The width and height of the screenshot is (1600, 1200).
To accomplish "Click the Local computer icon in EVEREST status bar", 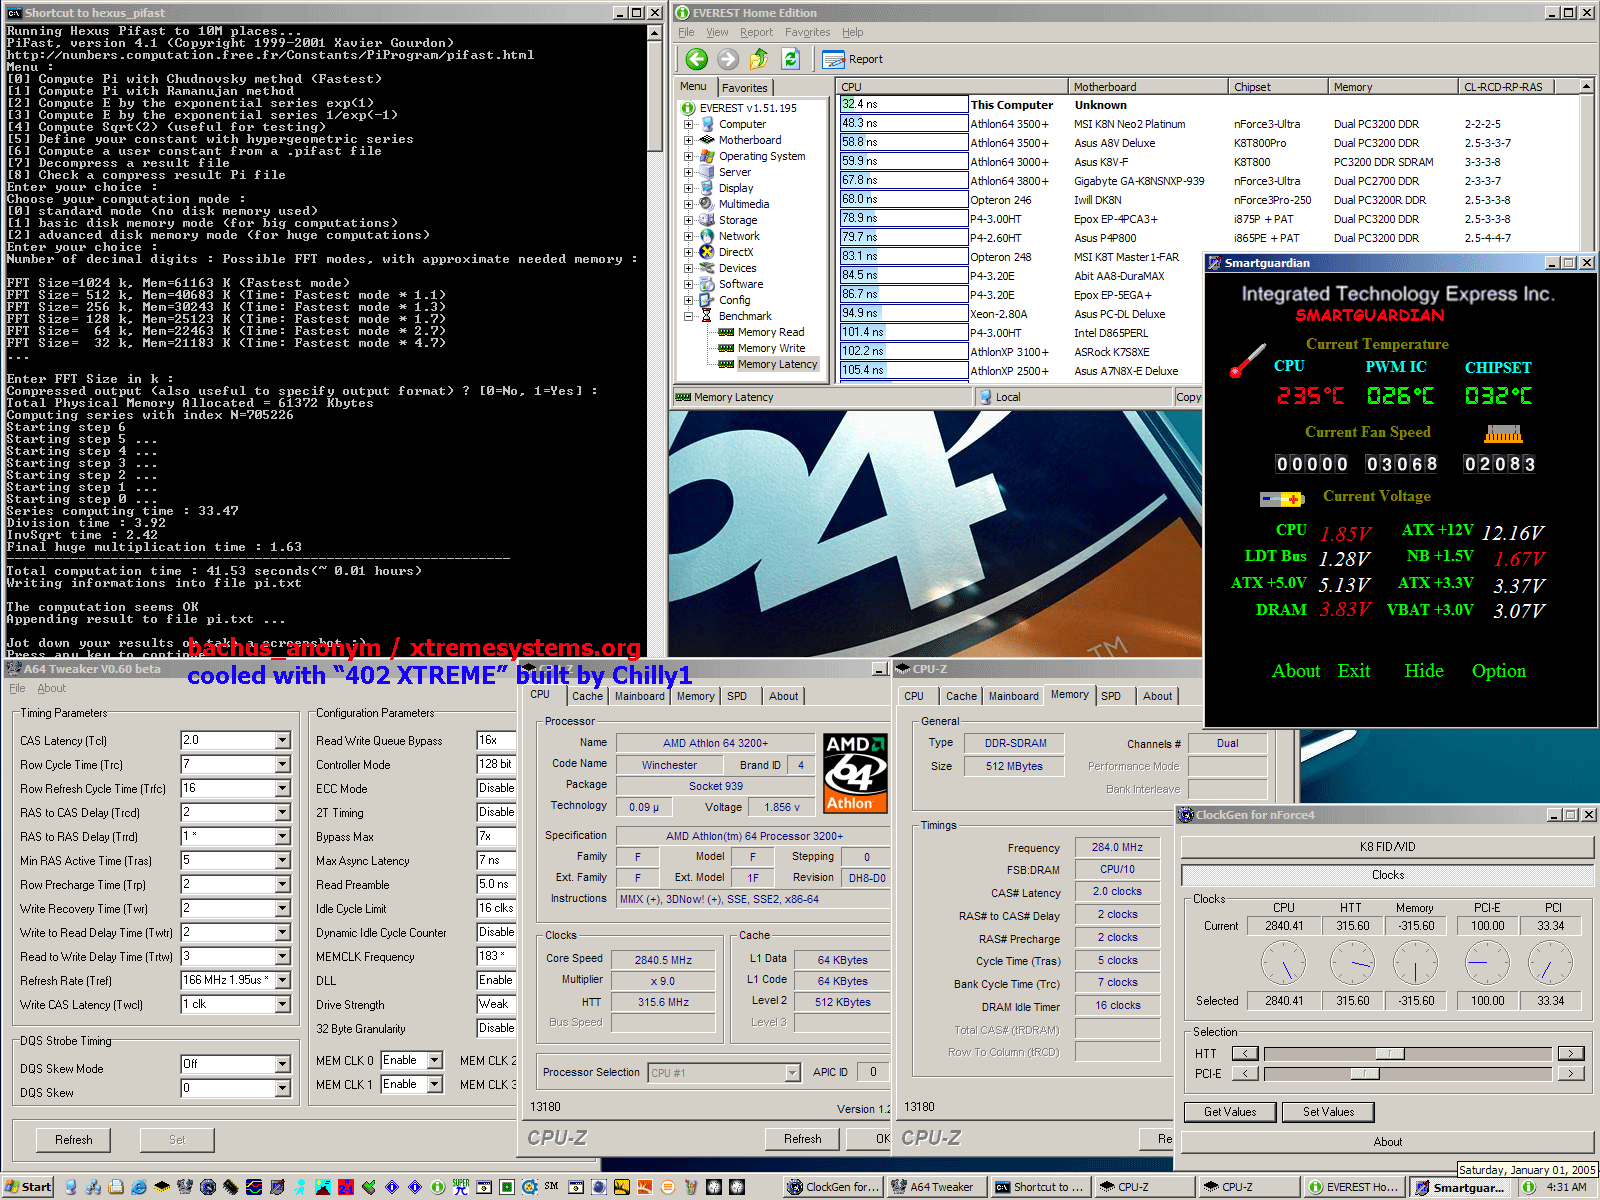I will pos(986,397).
